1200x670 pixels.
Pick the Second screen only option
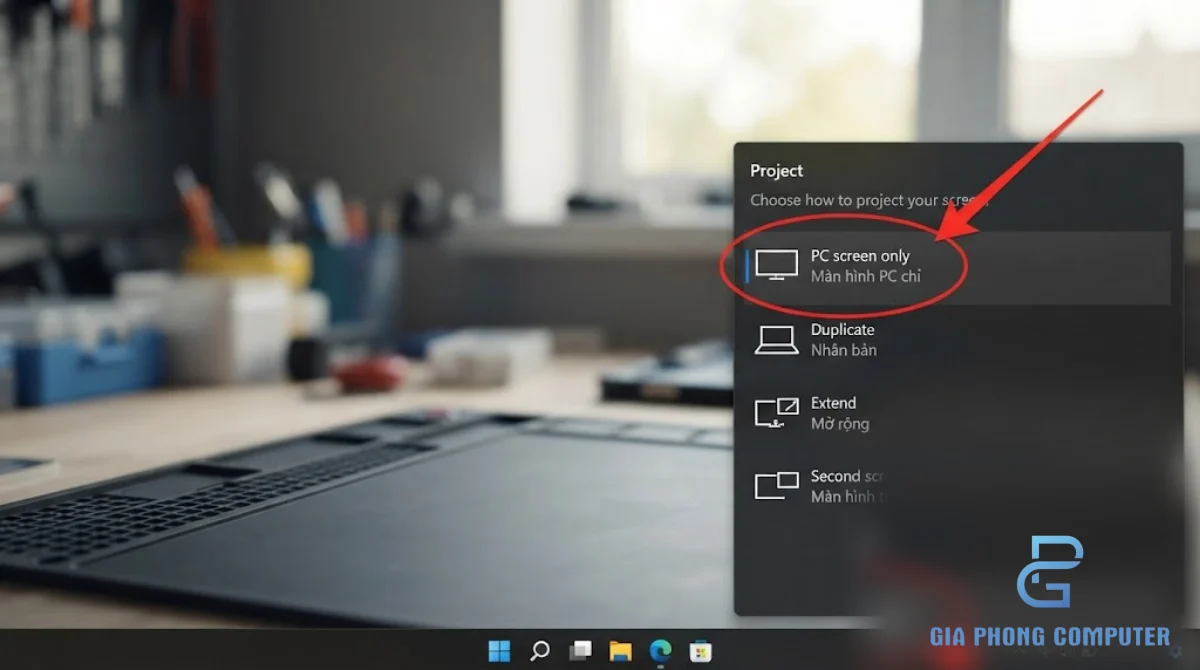pos(957,486)
